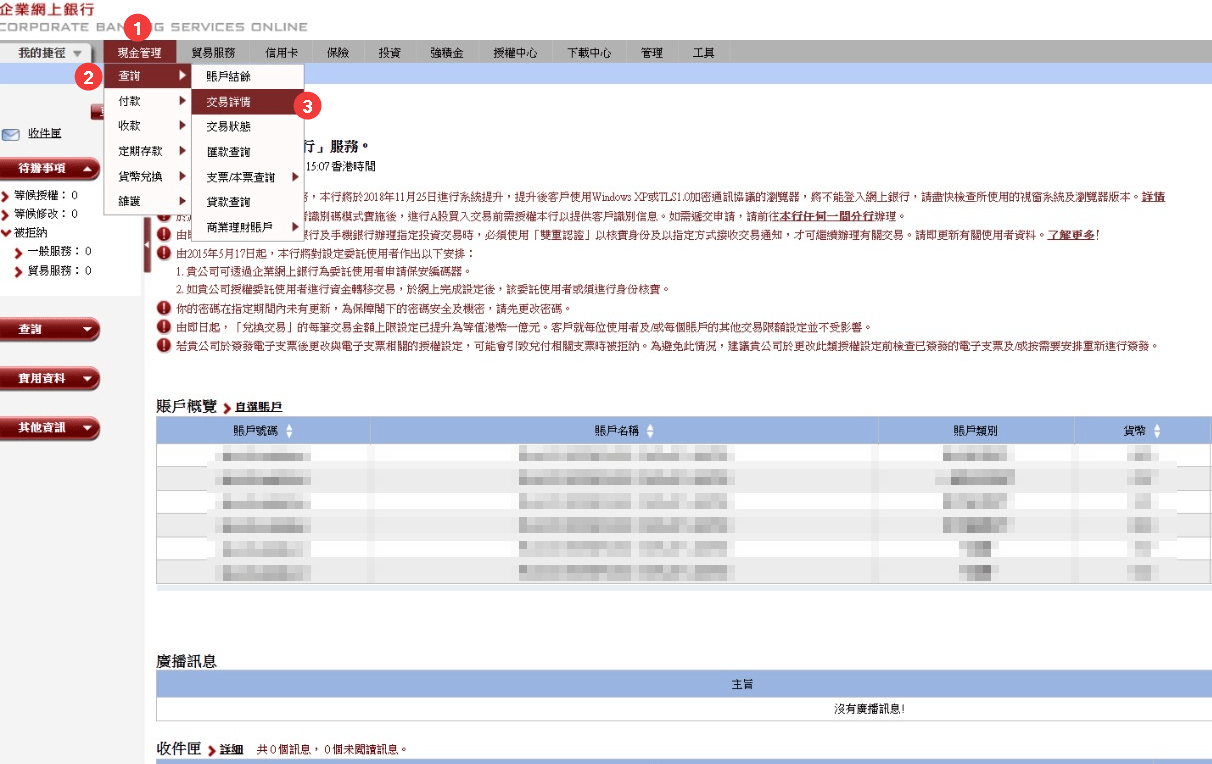Click the red arrow next to 詳細
This screenshot has height=764, width=1212.
click(212, 750)
